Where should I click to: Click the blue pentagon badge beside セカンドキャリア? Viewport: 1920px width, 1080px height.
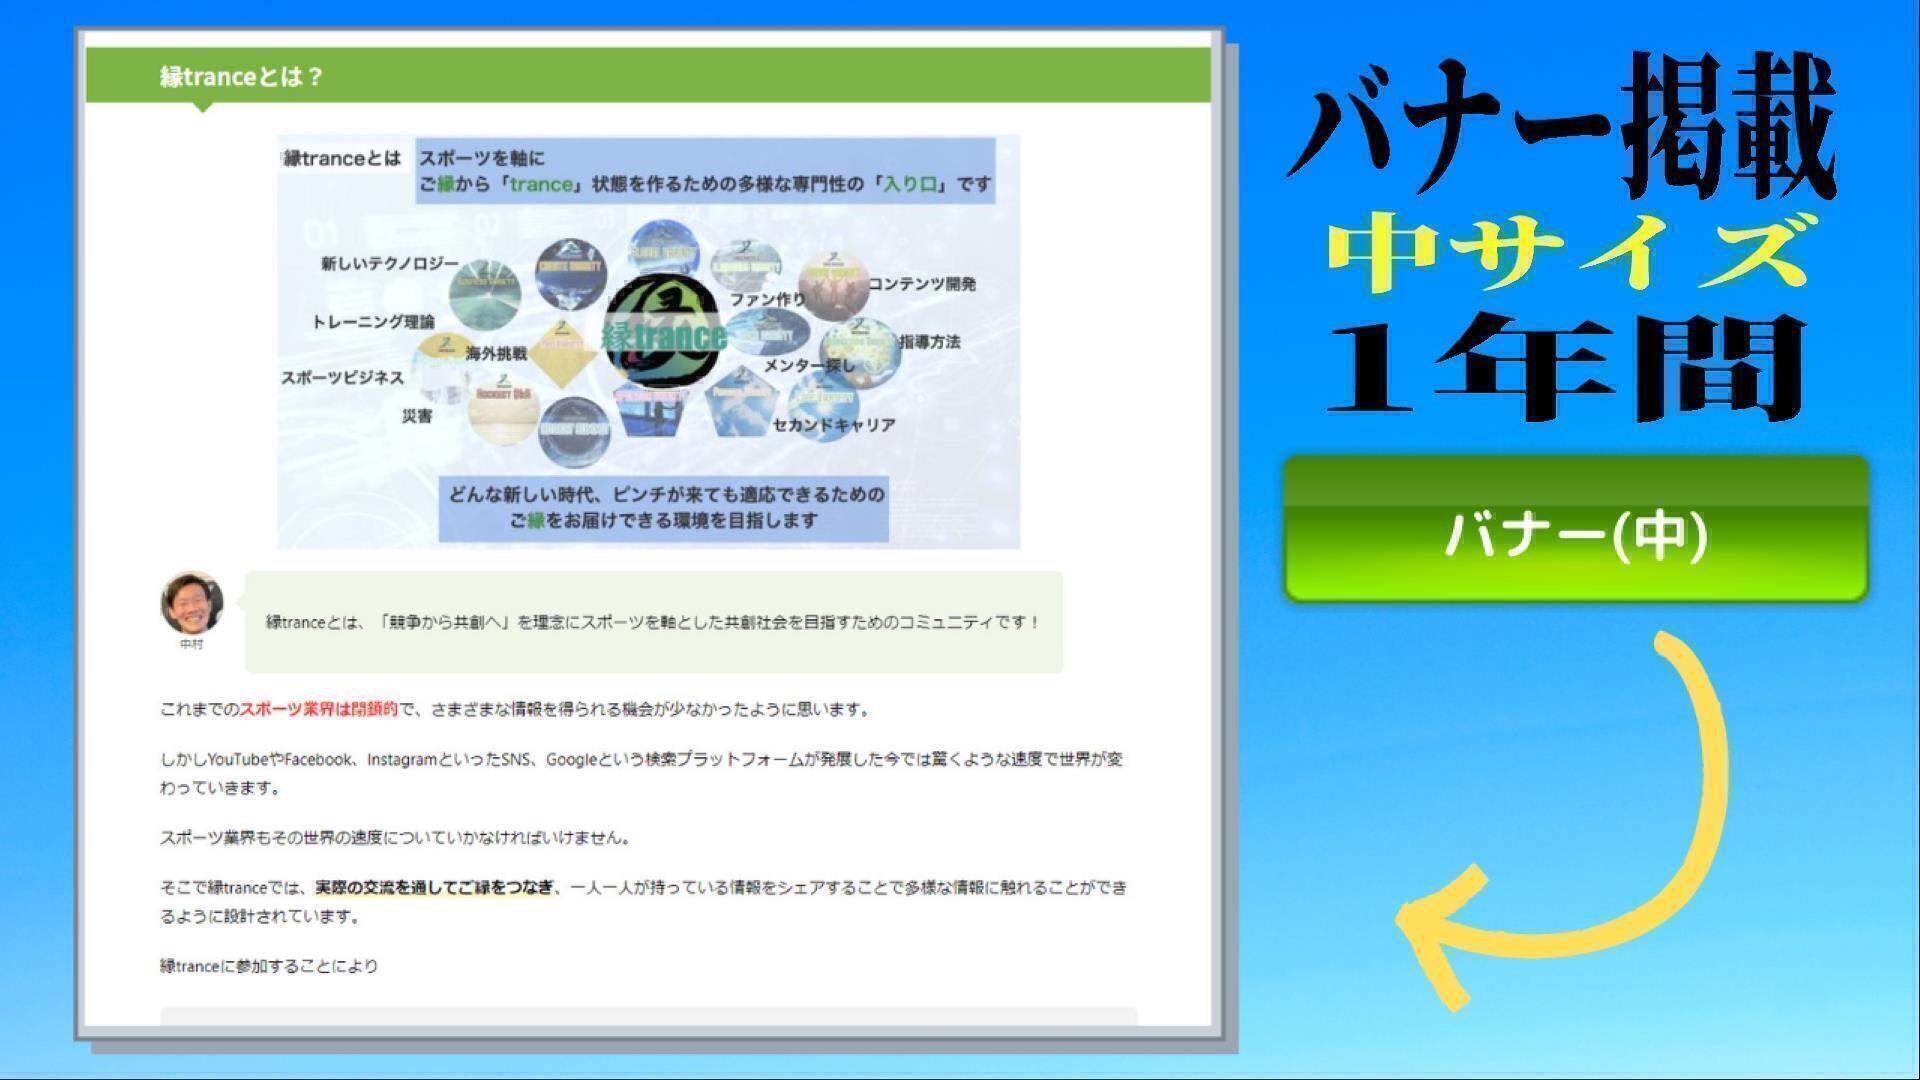tap(741, 400)
